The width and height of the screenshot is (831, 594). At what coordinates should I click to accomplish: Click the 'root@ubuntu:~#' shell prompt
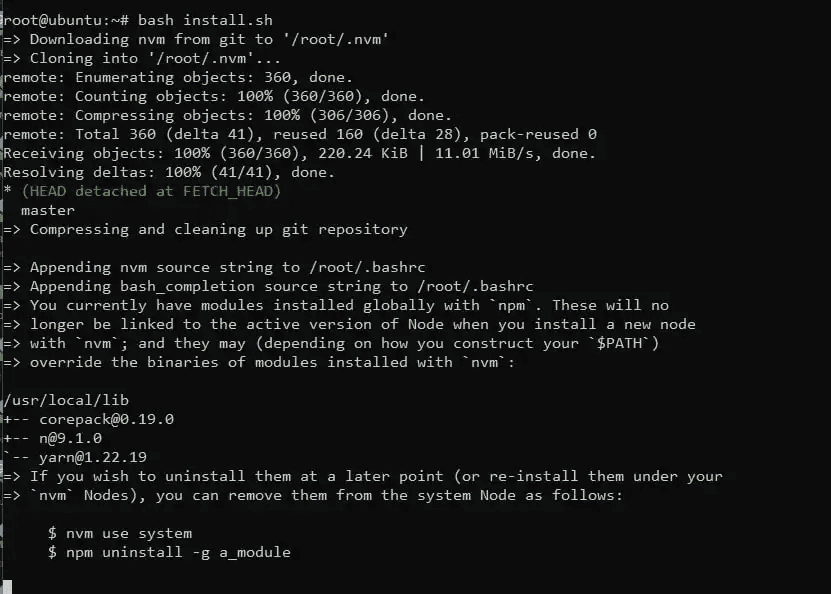coord(65,20)
